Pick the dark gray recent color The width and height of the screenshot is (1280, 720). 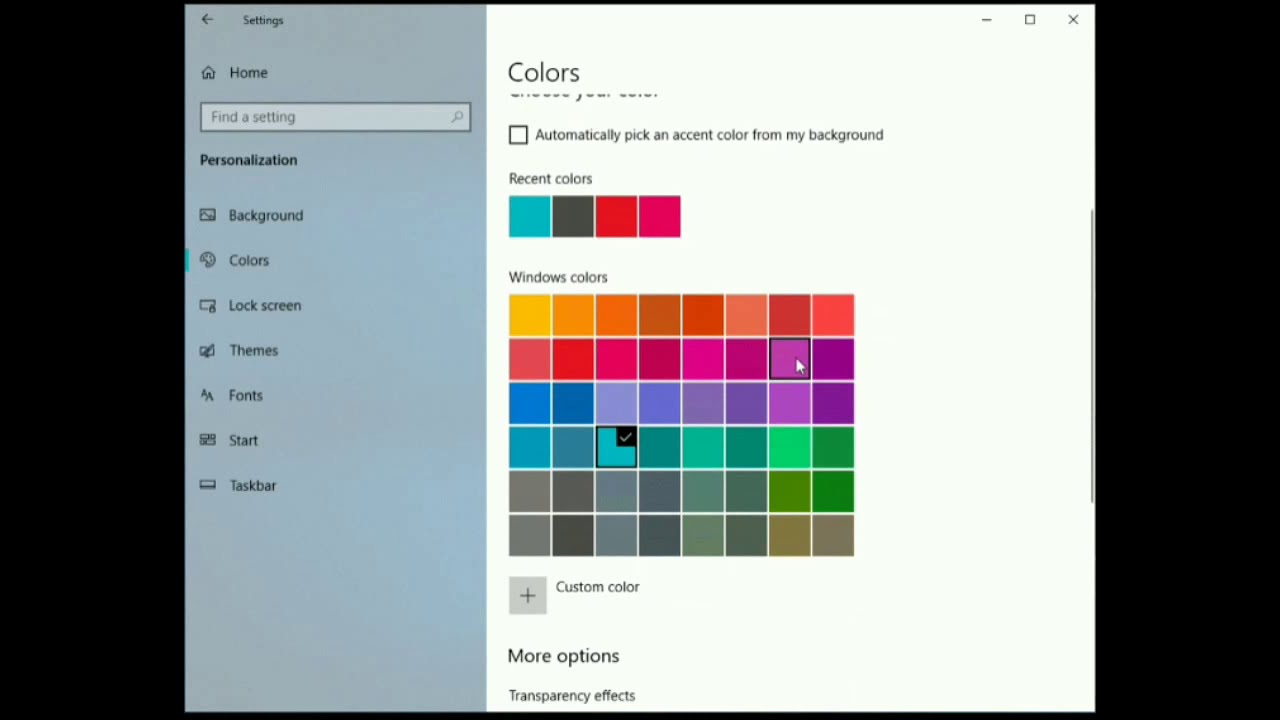point(573,217)
